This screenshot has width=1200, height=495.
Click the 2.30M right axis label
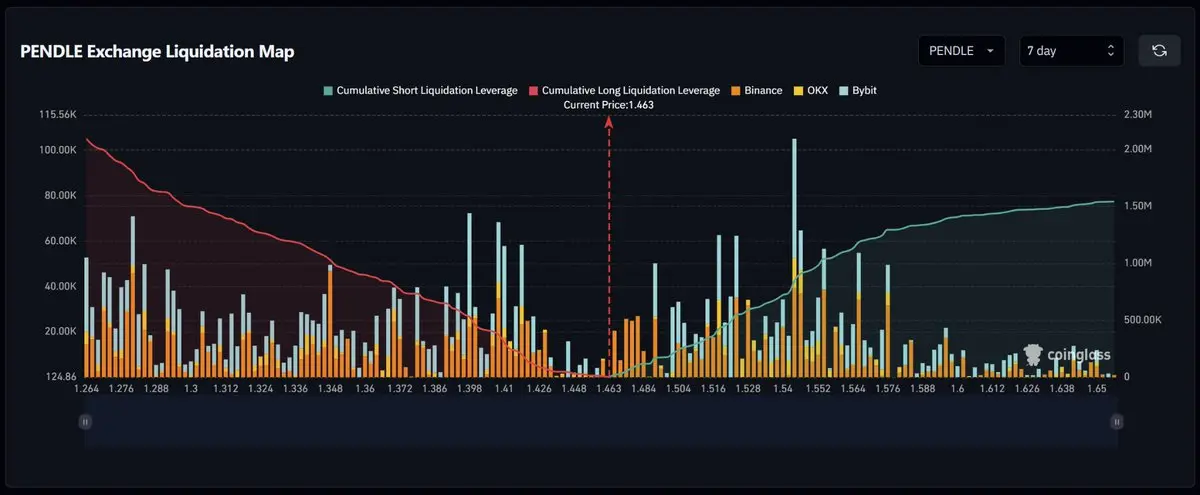pos(1138,116)
